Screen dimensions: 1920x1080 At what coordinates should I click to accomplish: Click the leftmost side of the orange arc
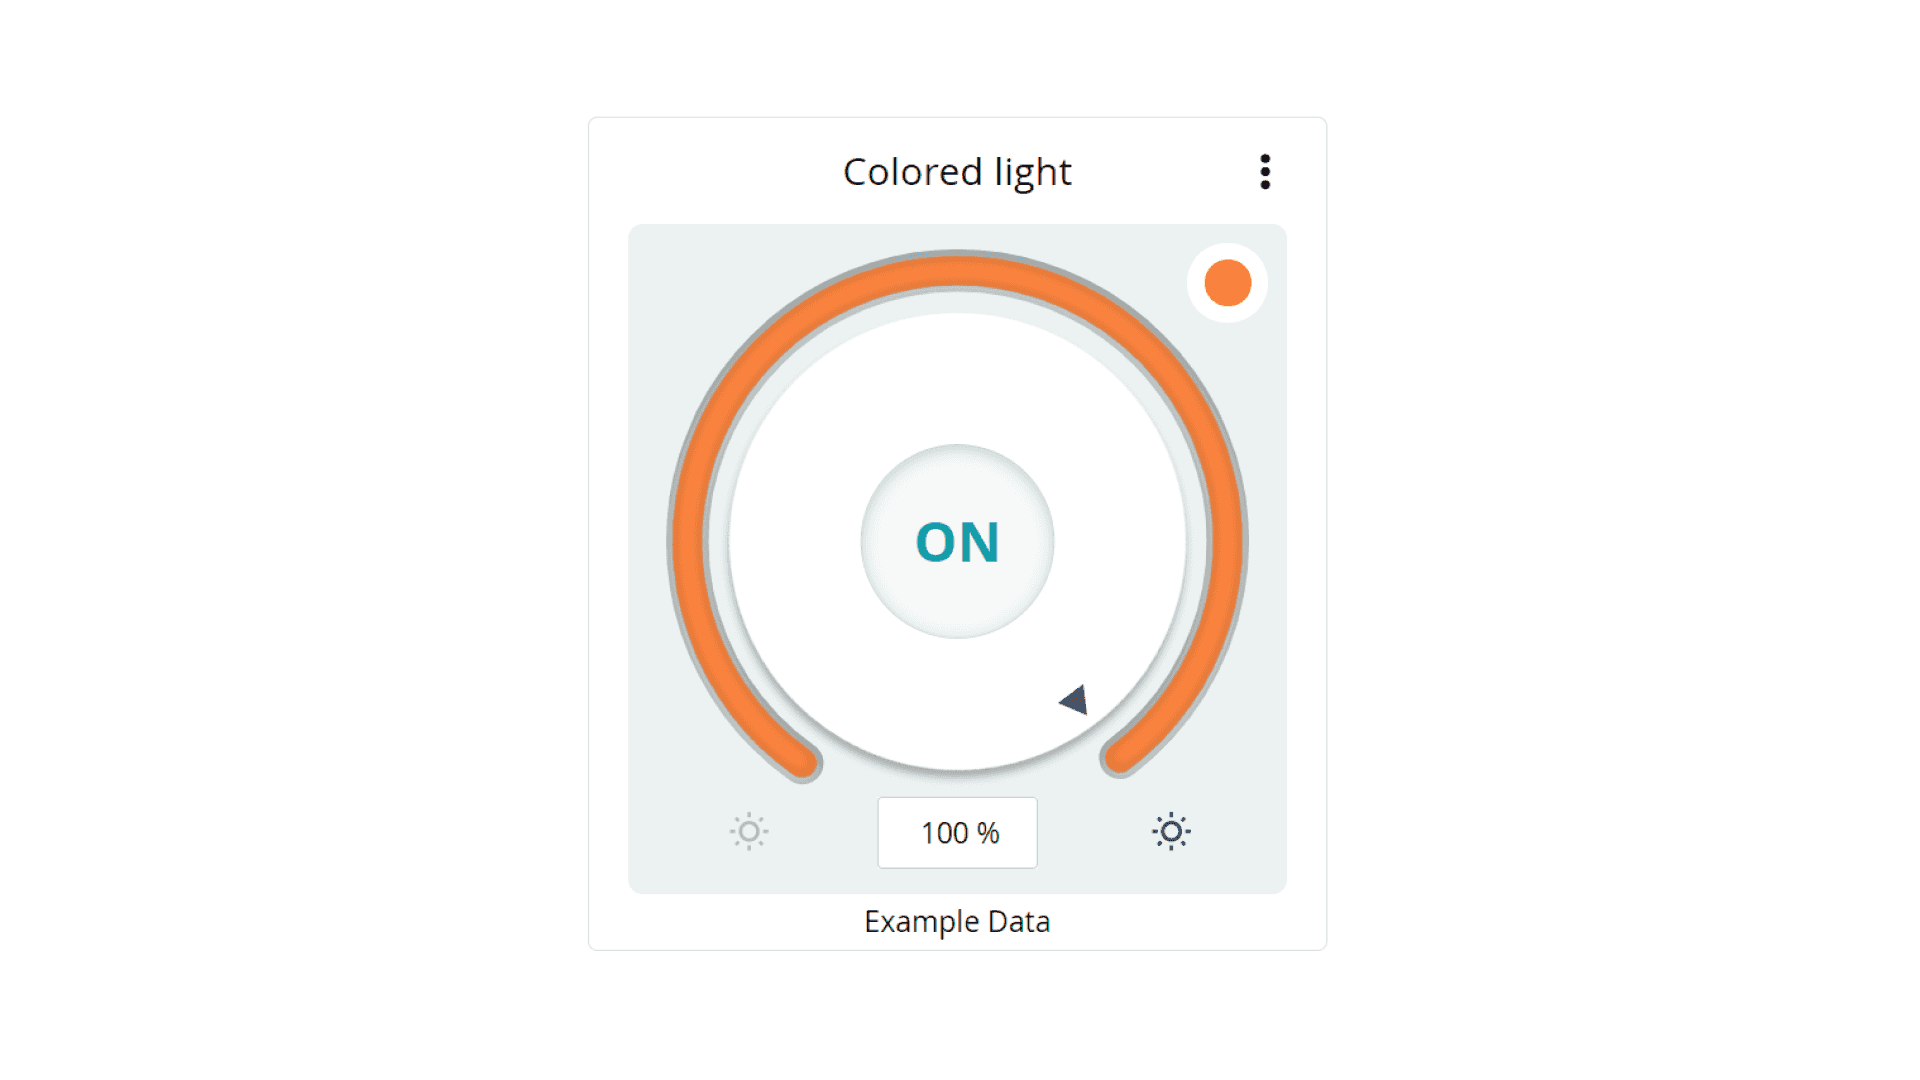(x=687, y=541)
